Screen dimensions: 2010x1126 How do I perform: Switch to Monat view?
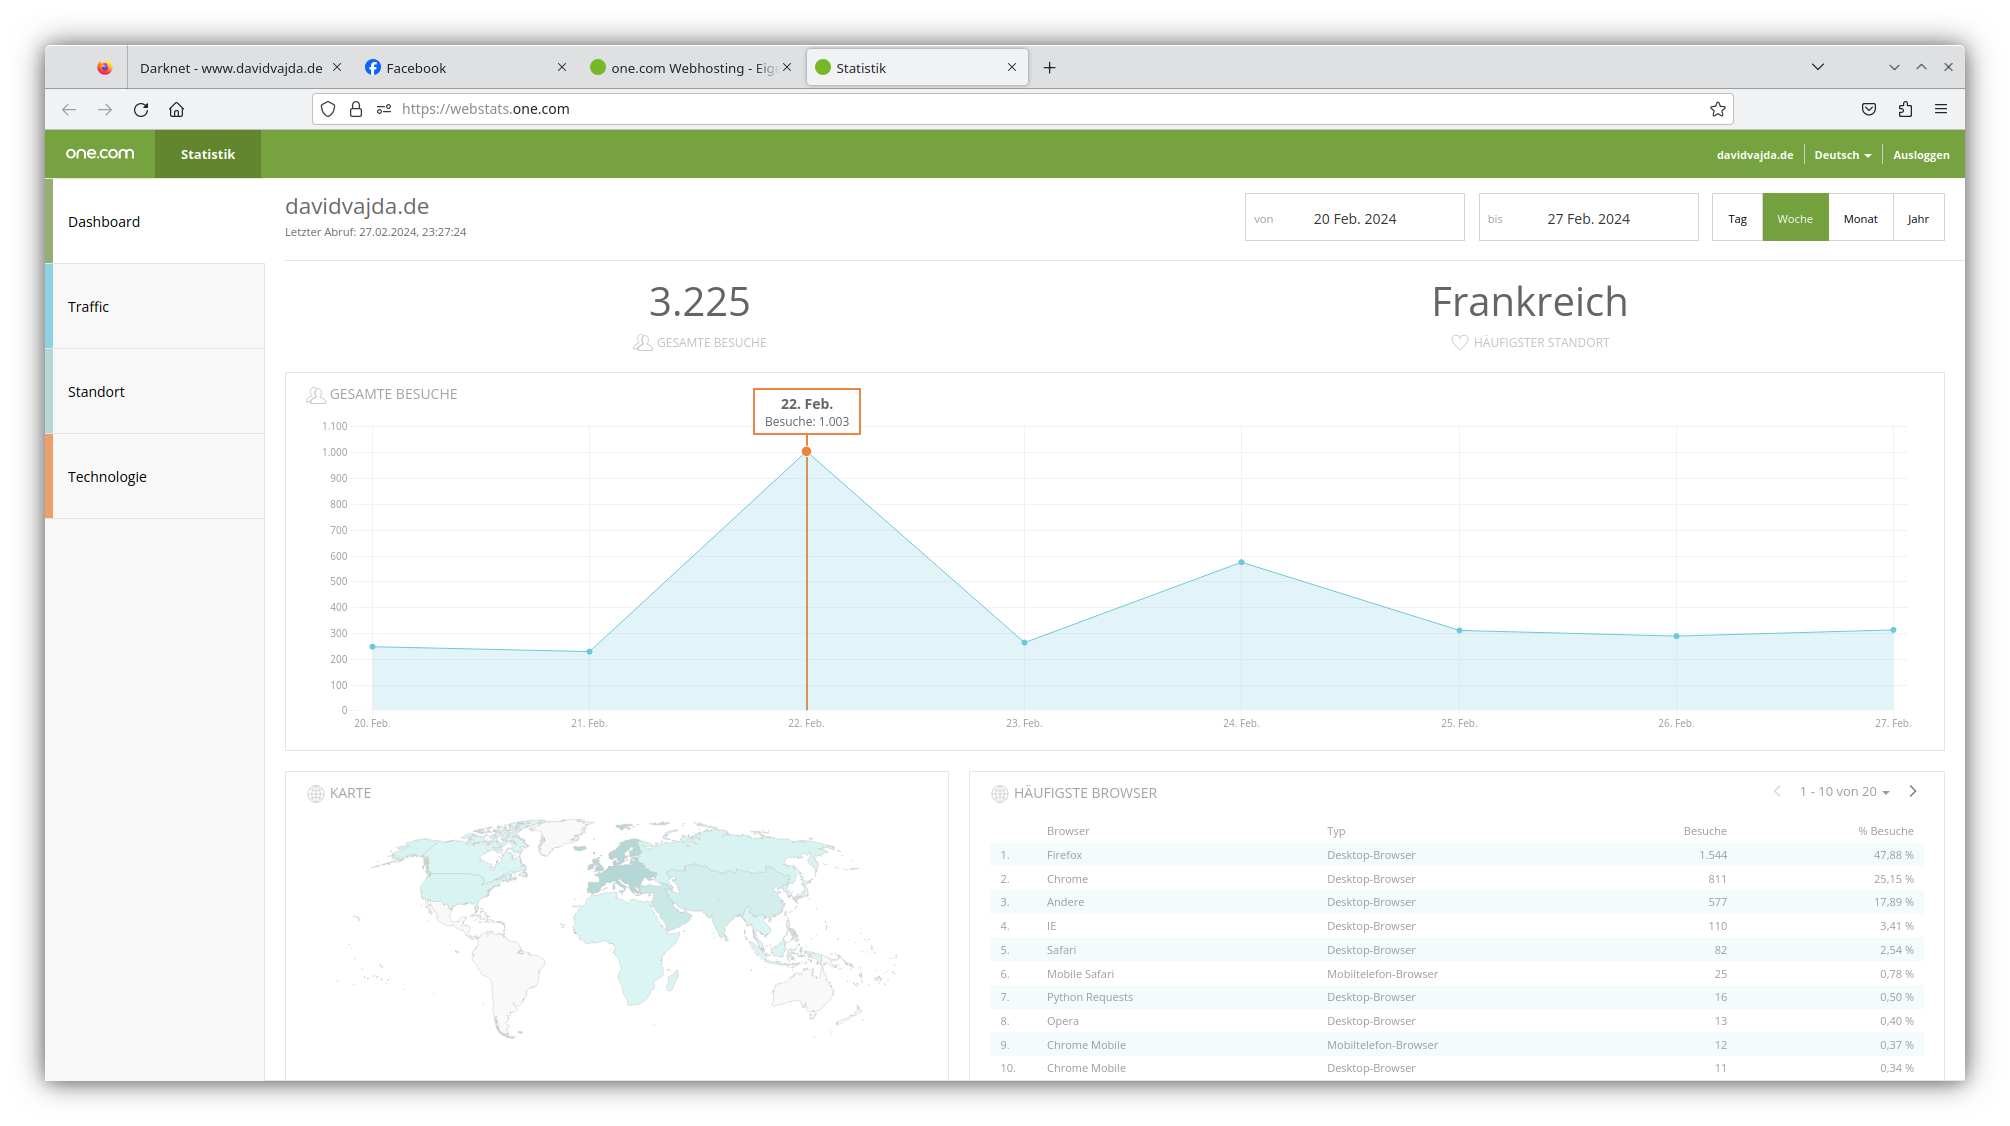1860,217
